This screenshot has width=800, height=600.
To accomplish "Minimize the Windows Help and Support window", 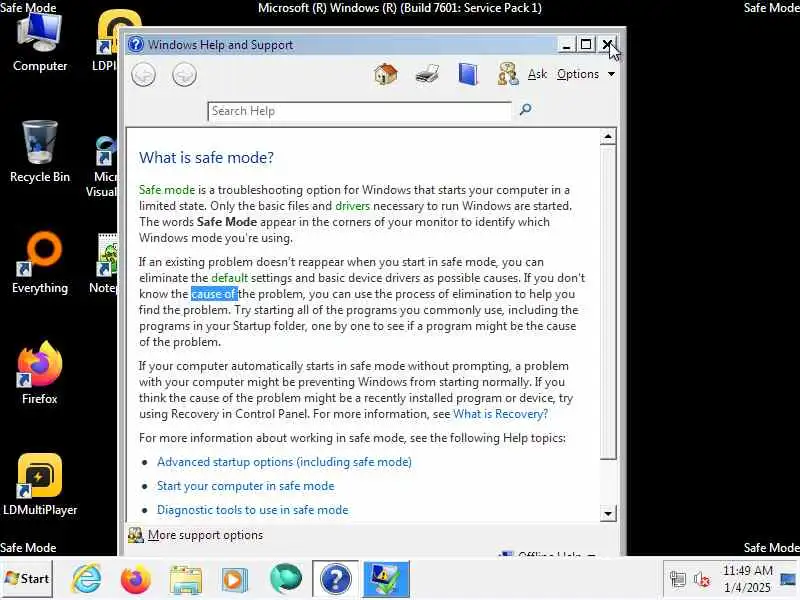I will [566, 45].
